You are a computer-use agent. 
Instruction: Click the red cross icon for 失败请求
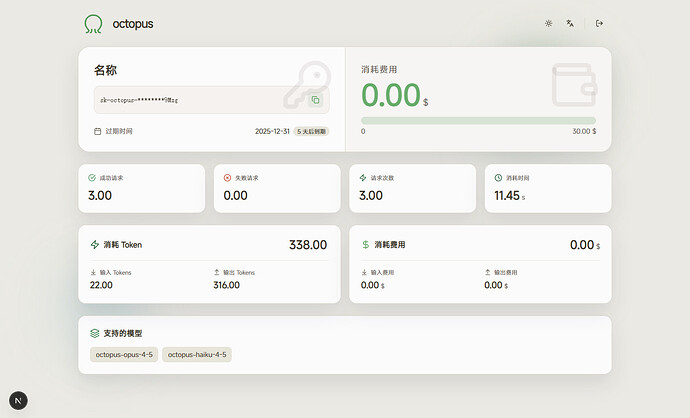[228, 178]
